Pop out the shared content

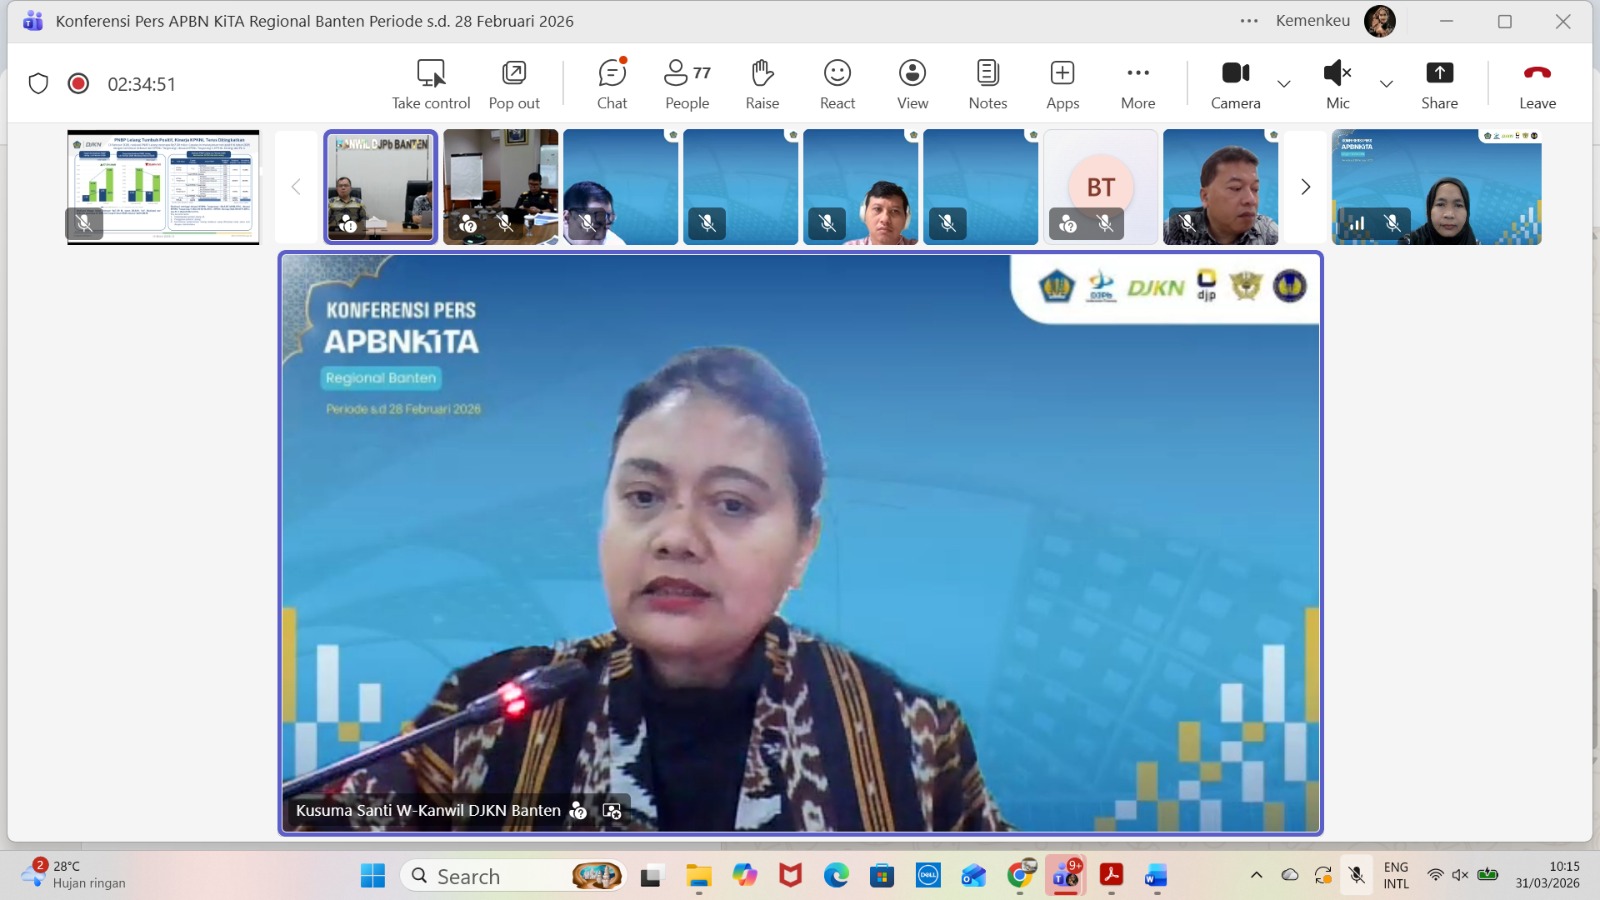(x=514, y=84)
